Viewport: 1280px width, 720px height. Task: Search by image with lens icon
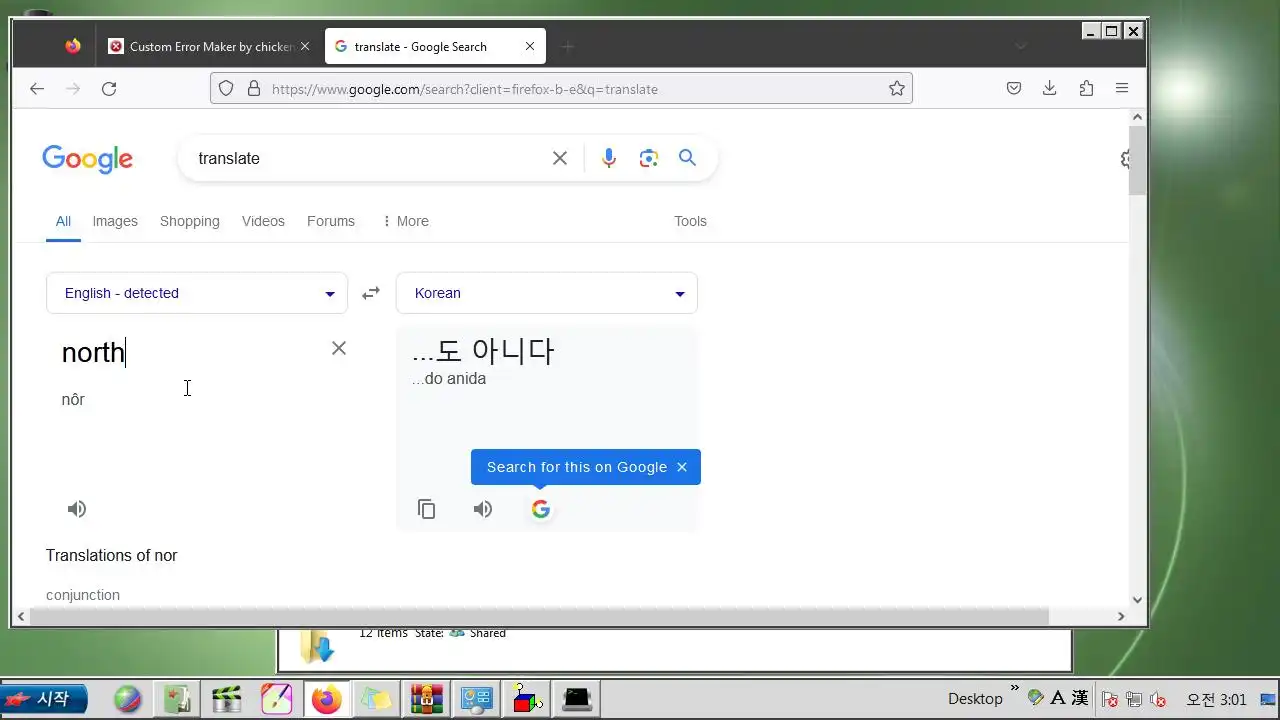[x=649, y=158]
